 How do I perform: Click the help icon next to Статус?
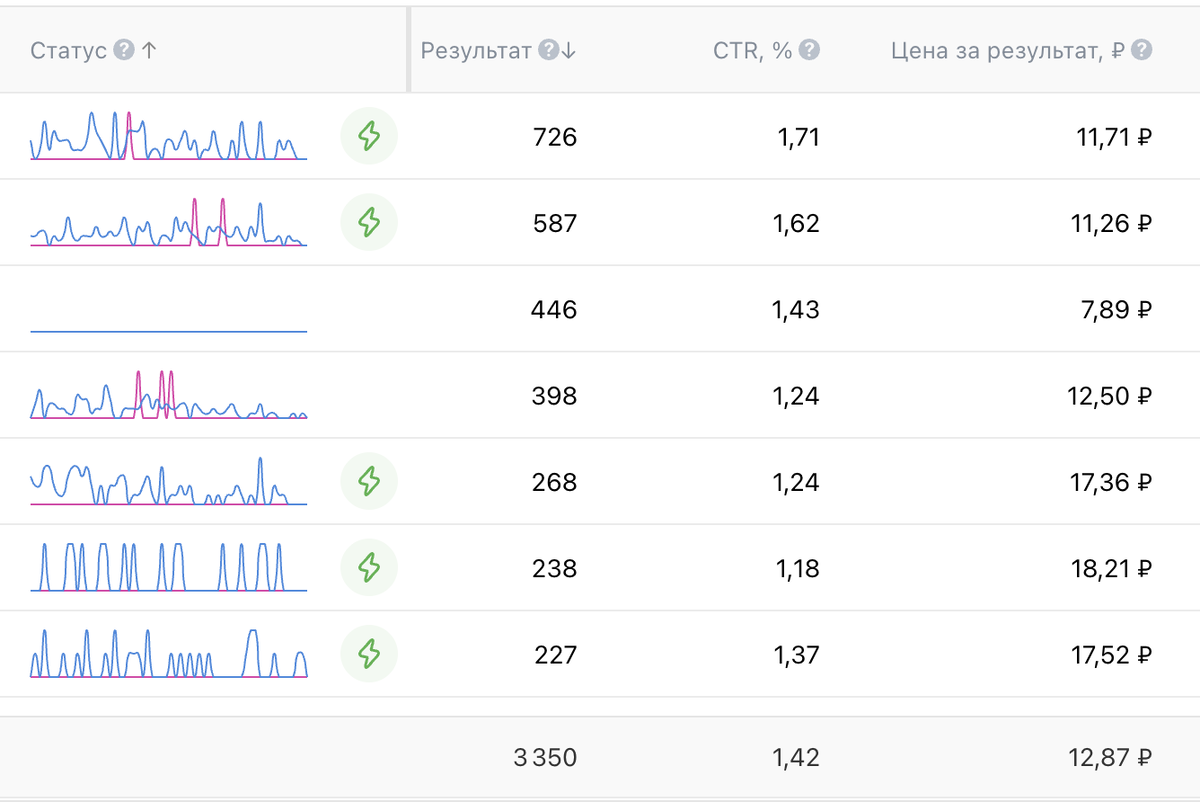tap(123, 50)
